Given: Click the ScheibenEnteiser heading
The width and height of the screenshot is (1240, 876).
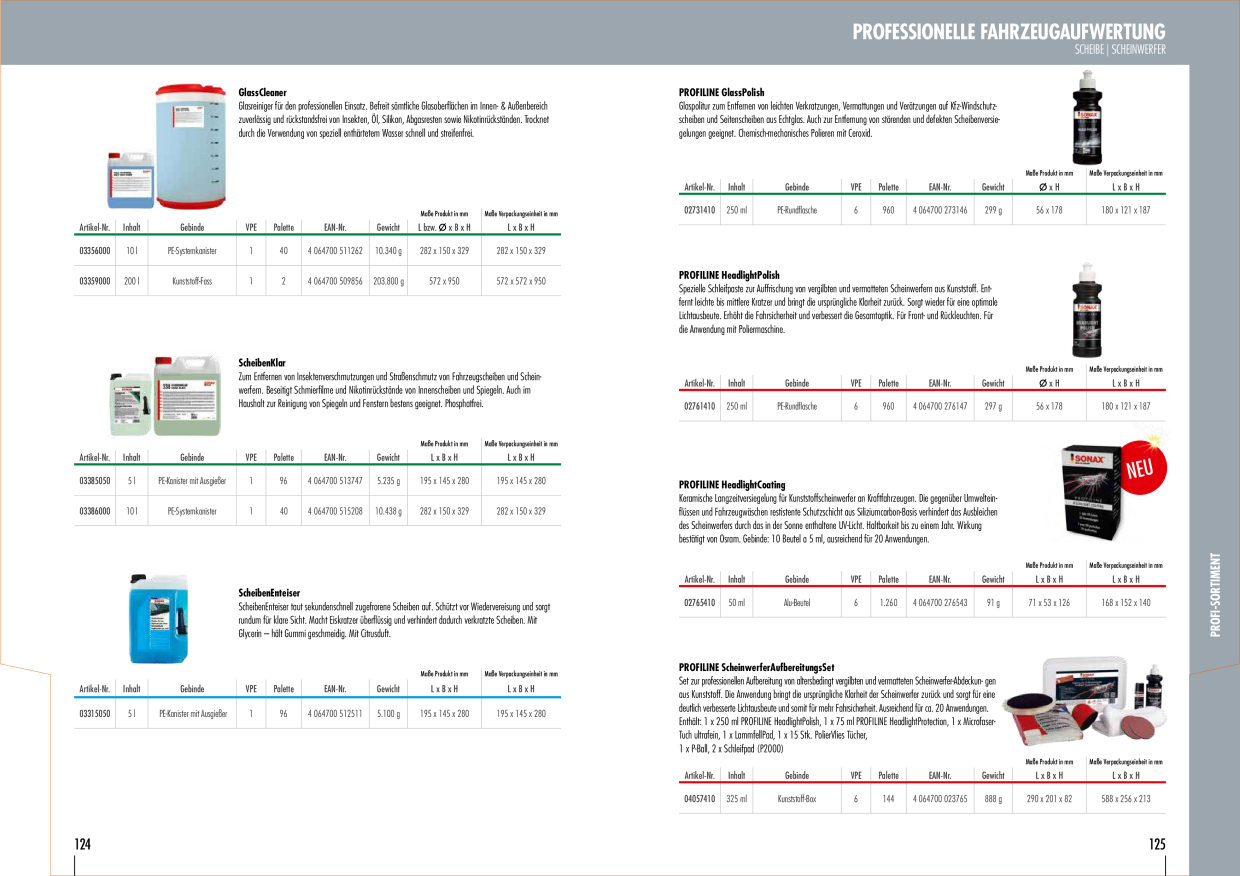Looking at the screenshot, I should (x=269, y=593).
